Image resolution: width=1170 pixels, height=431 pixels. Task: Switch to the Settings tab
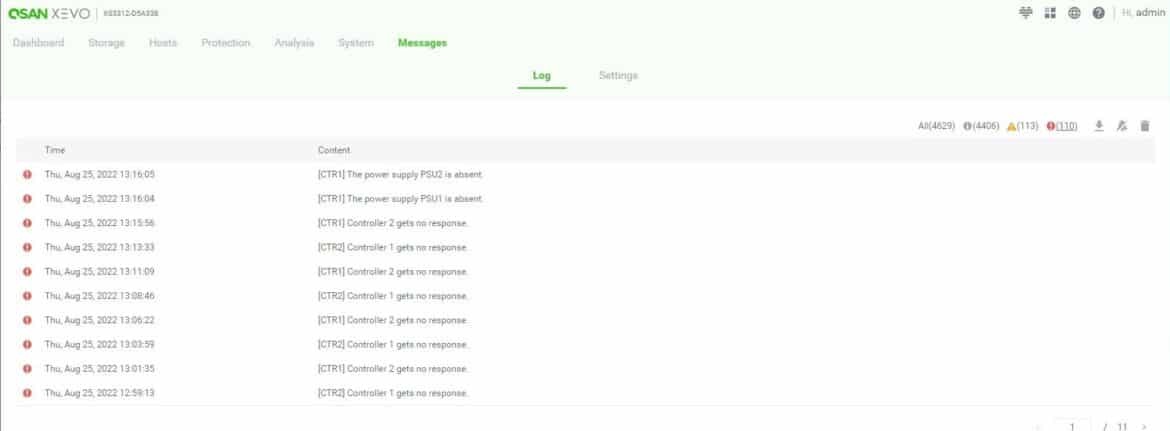coord(618,75)
